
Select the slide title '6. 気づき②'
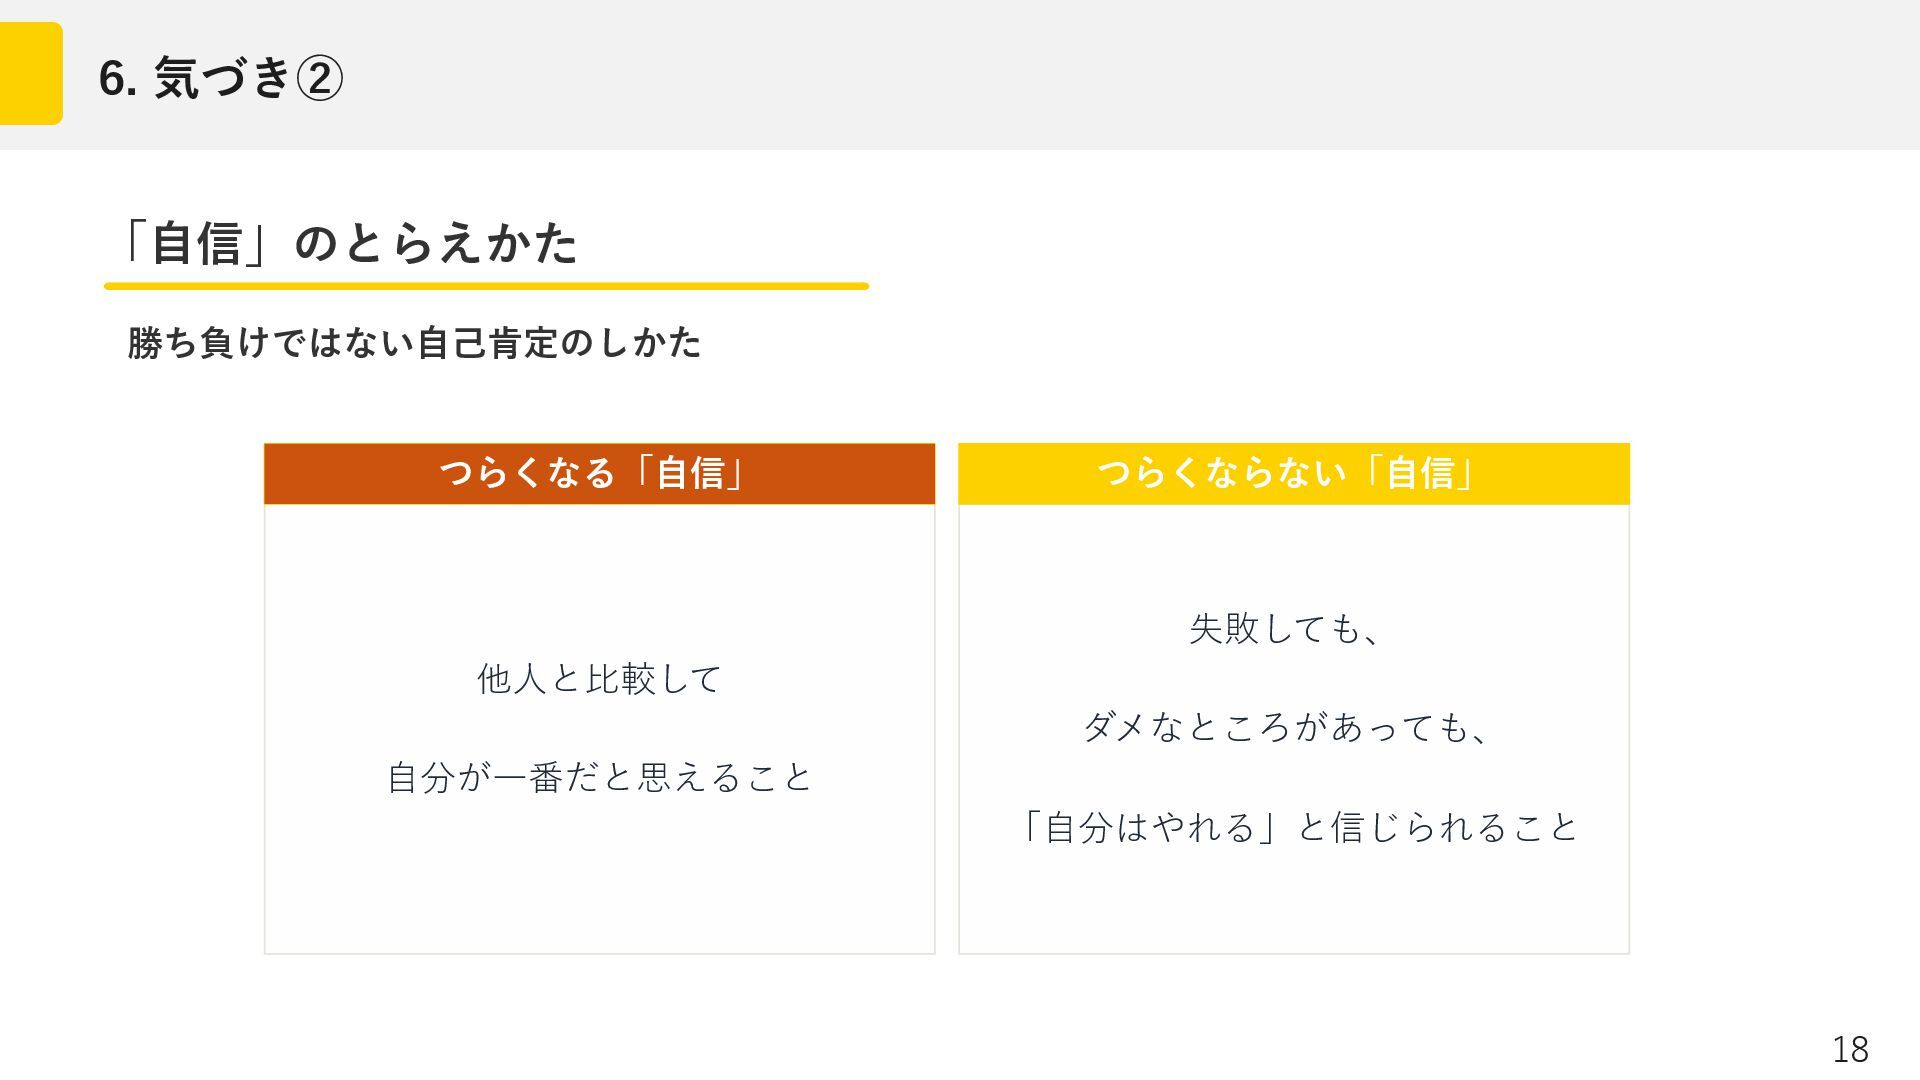(x=221, y=78)
